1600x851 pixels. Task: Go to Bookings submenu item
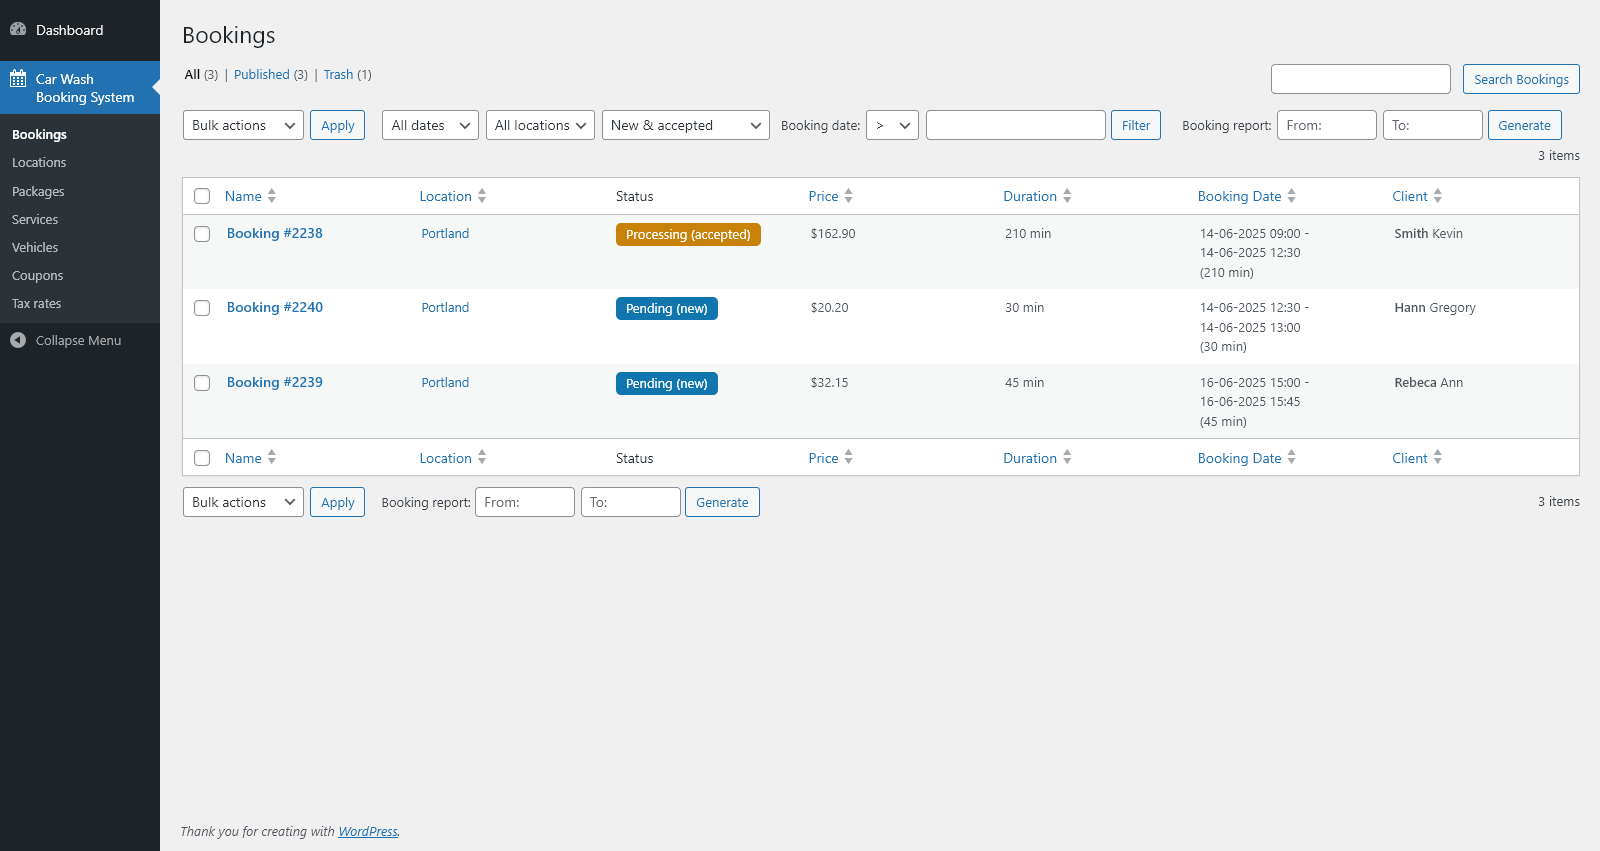39,134
